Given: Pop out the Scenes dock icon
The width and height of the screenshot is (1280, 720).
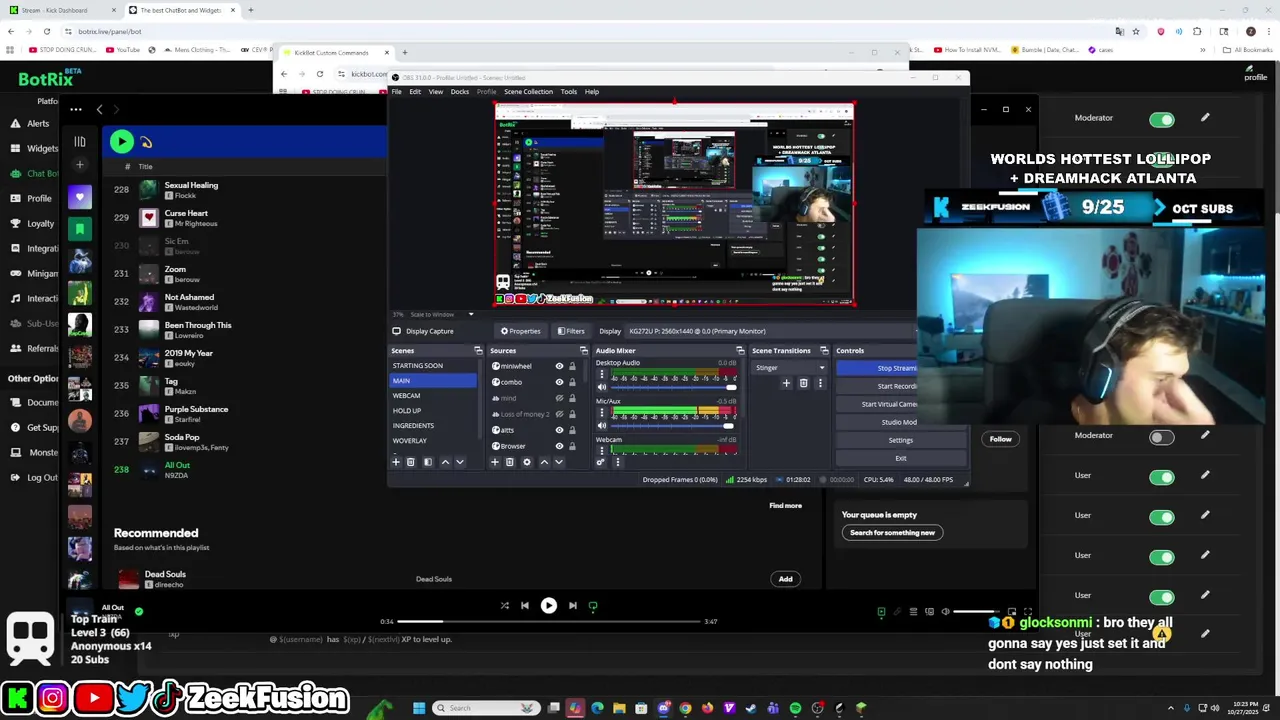Looking at the screenshot, I should (478, 351).
